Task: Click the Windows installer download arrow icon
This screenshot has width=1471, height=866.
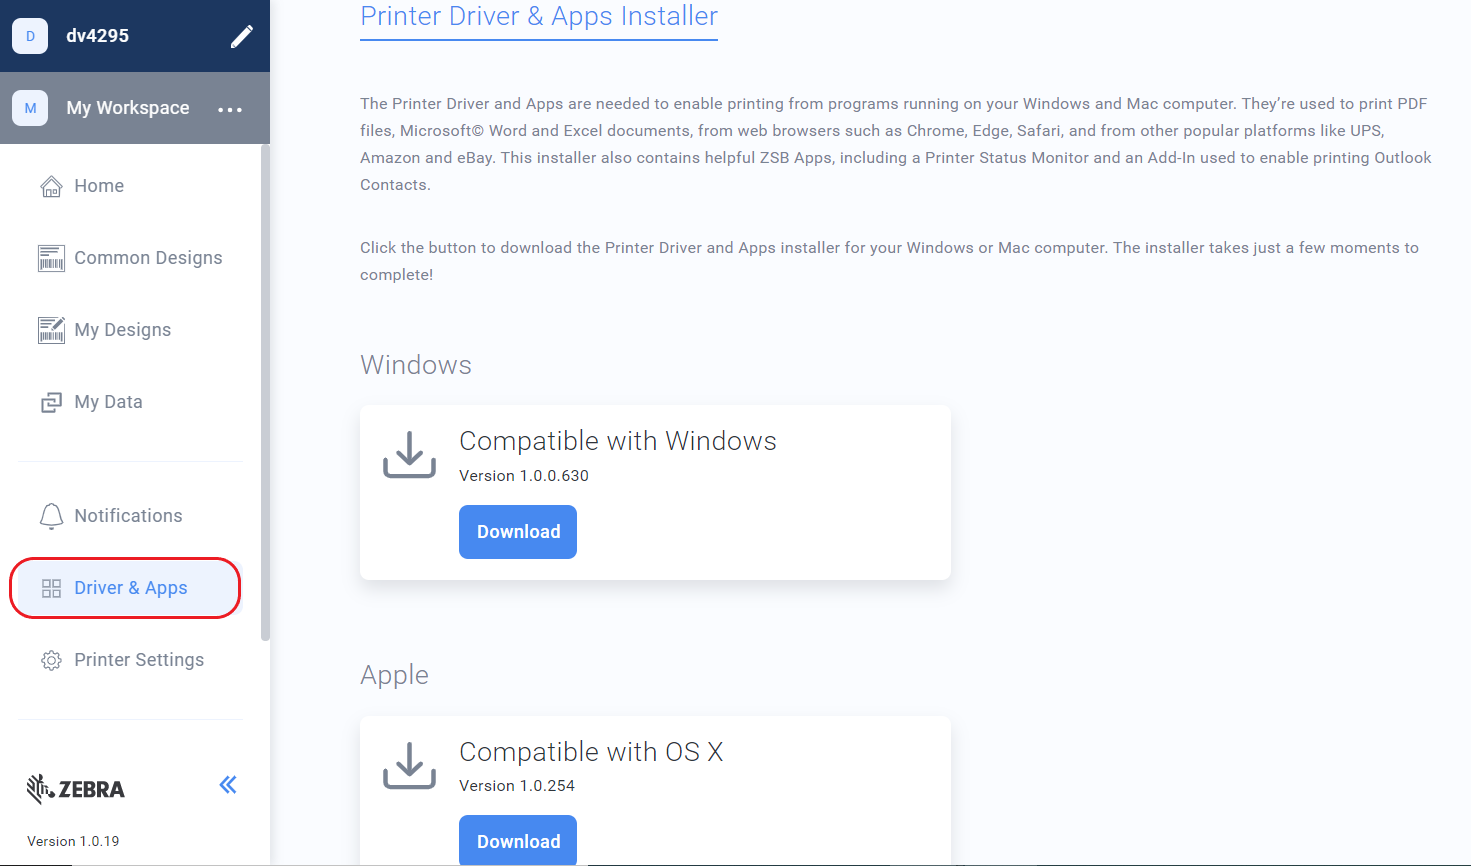Action: point(409,453)
